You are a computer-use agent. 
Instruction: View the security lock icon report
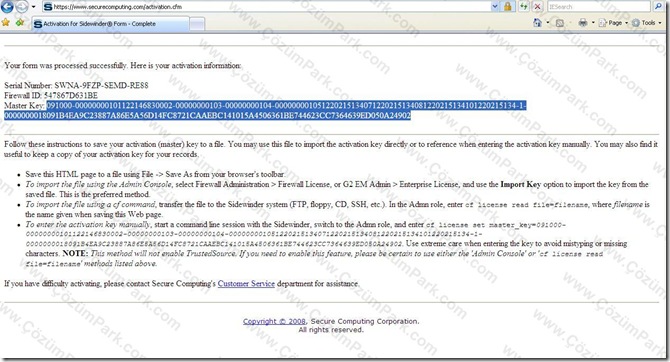tap(508, 7)
